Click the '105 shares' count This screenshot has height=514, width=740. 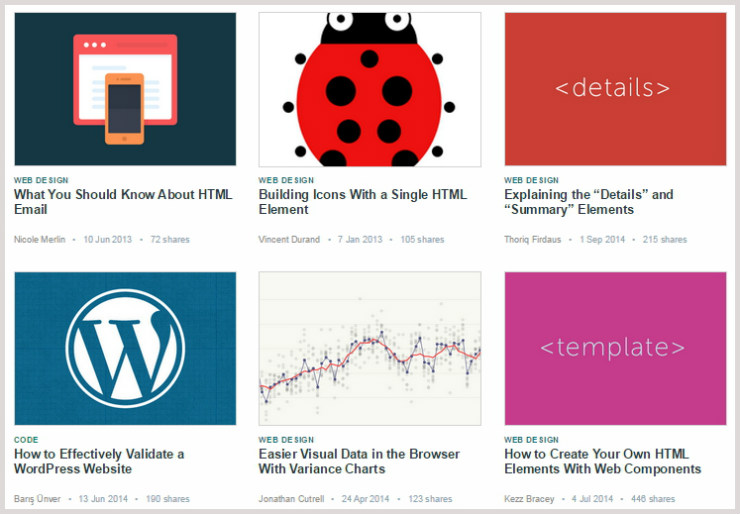click(422, 239)
